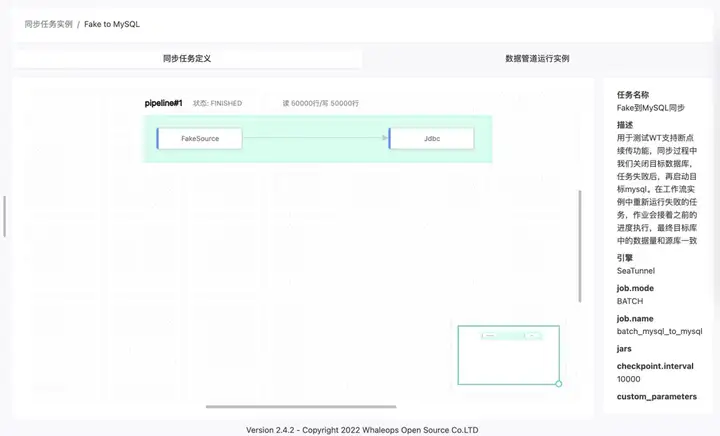Click the pipeline#1 label

tap(163, 103)
